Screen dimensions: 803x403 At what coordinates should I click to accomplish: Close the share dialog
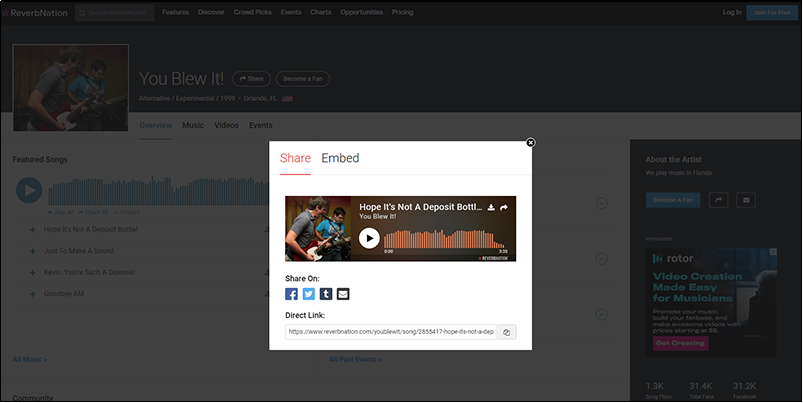point(531,142)
